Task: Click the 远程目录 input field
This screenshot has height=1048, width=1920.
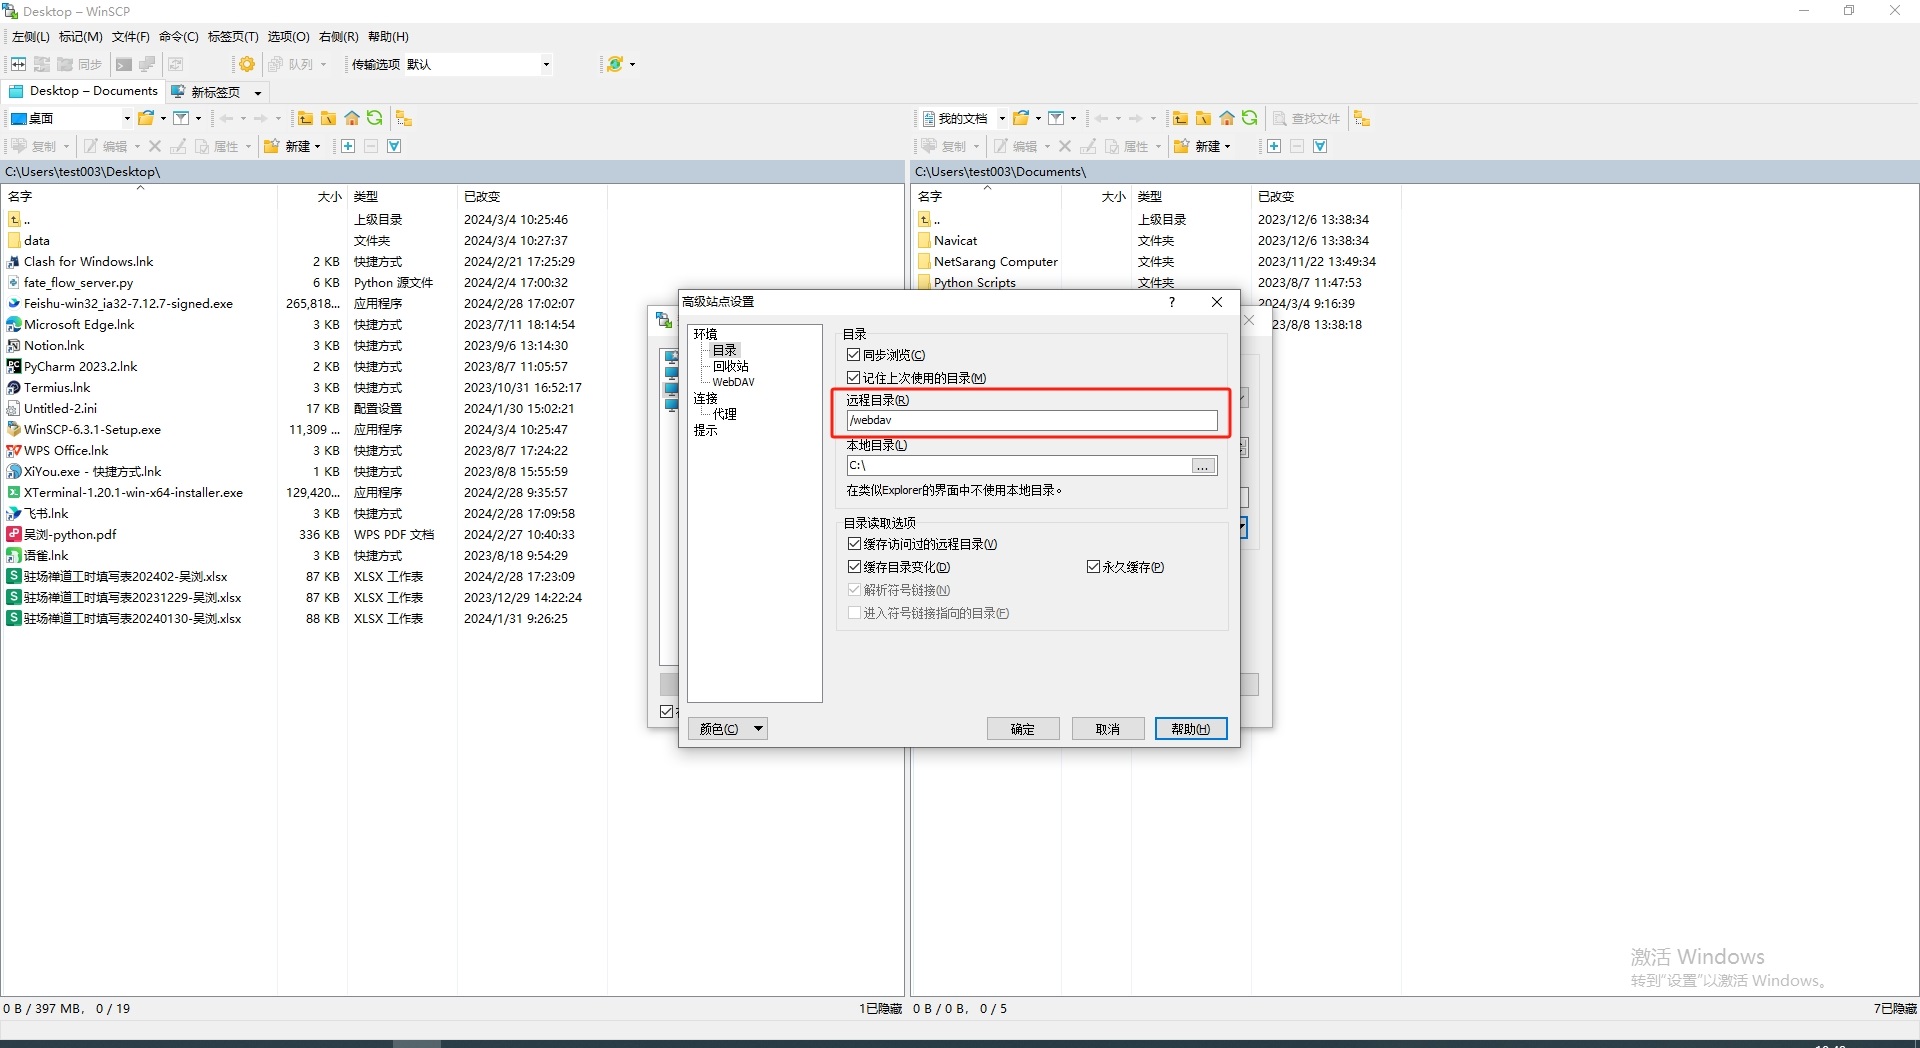Action: point(1031,421)
